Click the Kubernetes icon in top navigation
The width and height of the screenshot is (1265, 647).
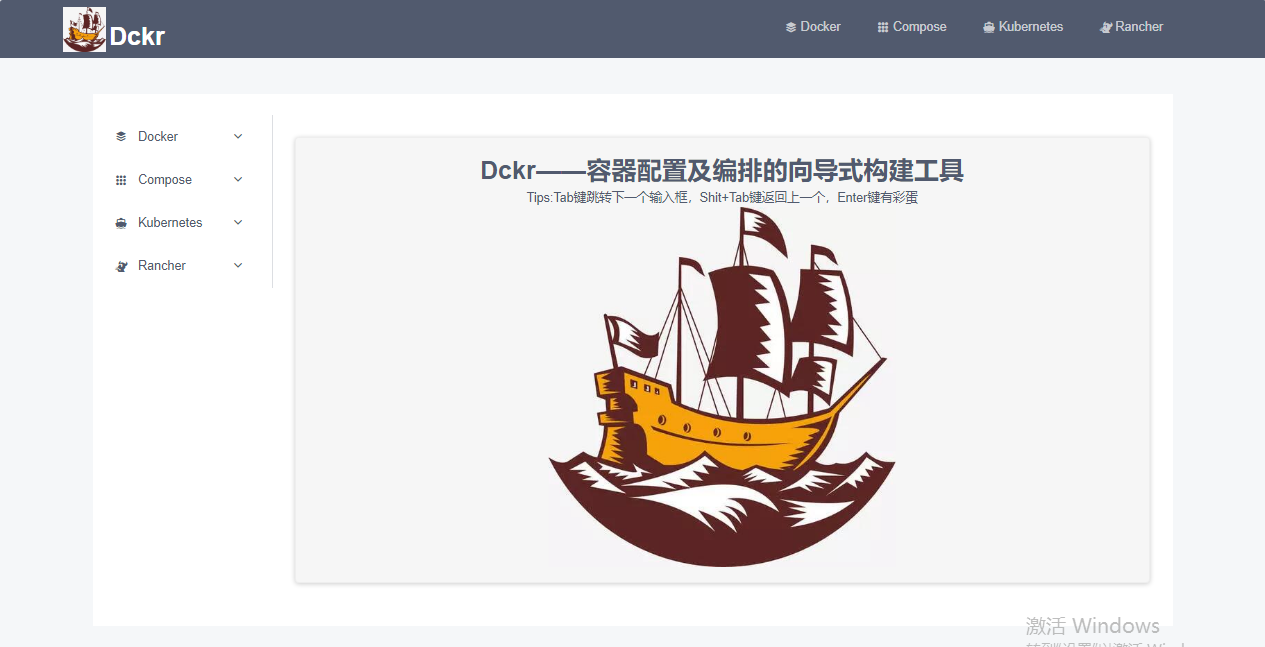(989, 27)
